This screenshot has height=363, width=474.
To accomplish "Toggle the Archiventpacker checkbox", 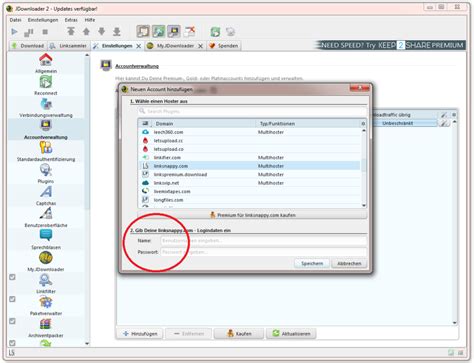I will [12, 321].
